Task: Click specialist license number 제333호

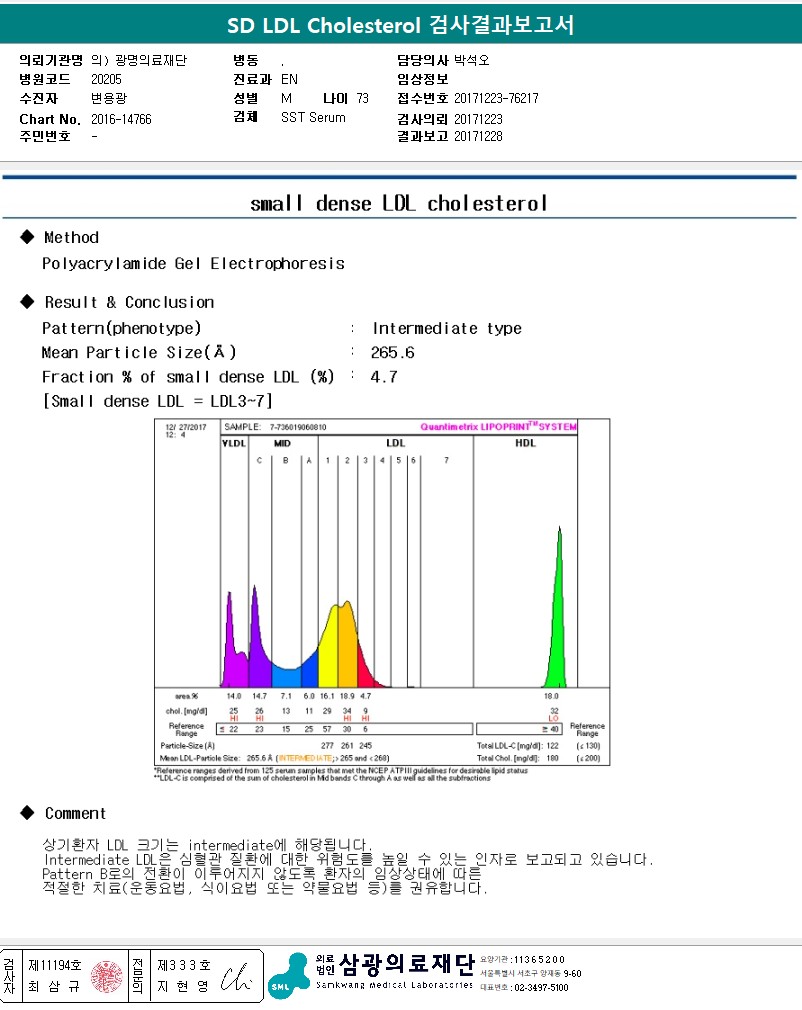Action: [184, 965]
